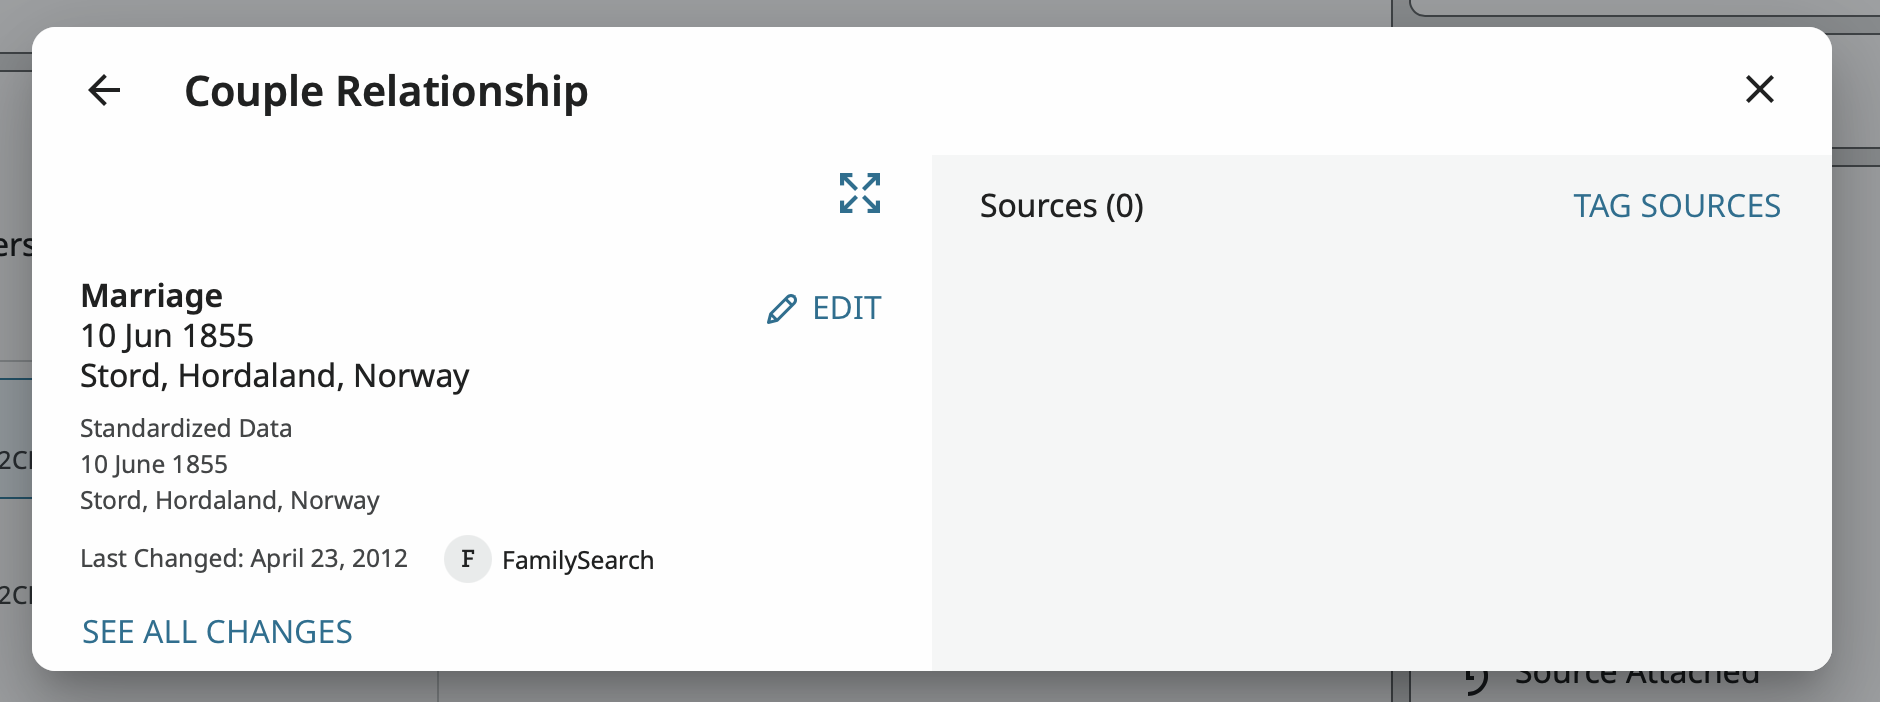
Task: Click the empty gray sources panel area
Action: click(x=1380, y=440)
